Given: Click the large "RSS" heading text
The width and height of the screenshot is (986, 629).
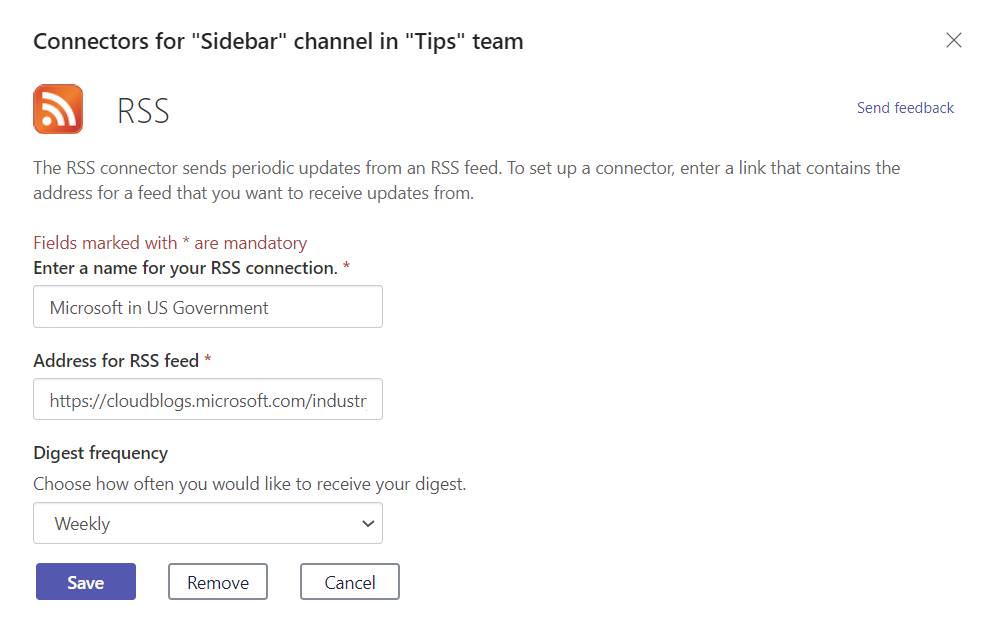Looking at the screenshot, I should pyautogui.click(x=143, y=110).
